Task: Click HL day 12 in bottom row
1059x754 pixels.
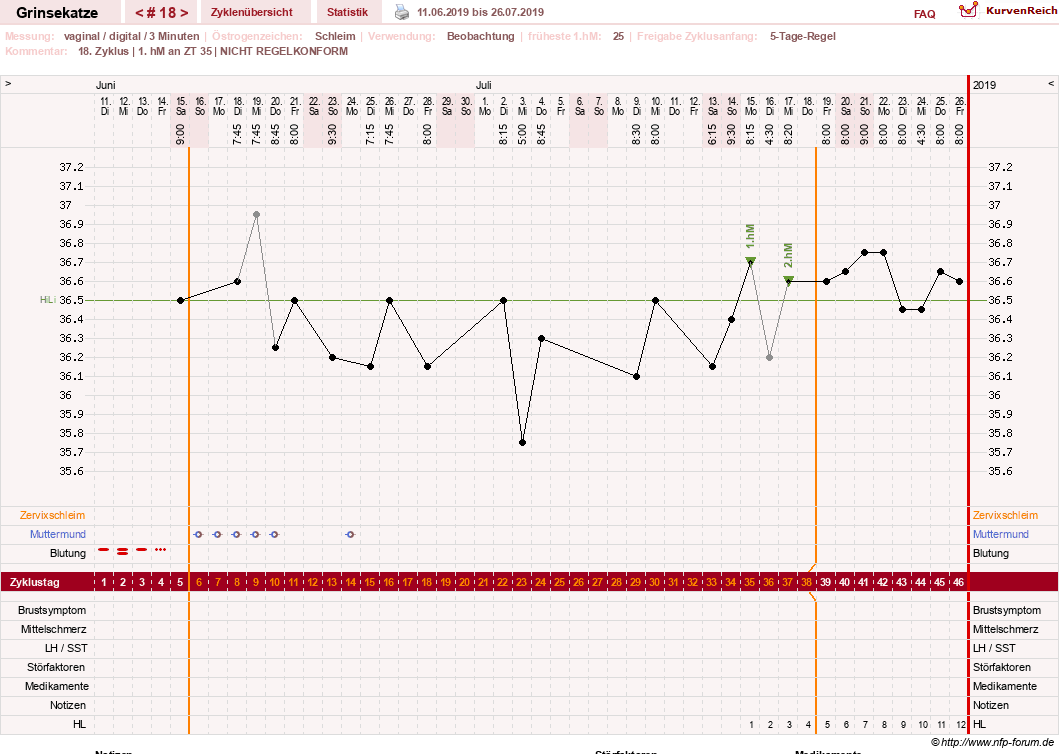Action: pyautogui.click(x=960, y=725)
